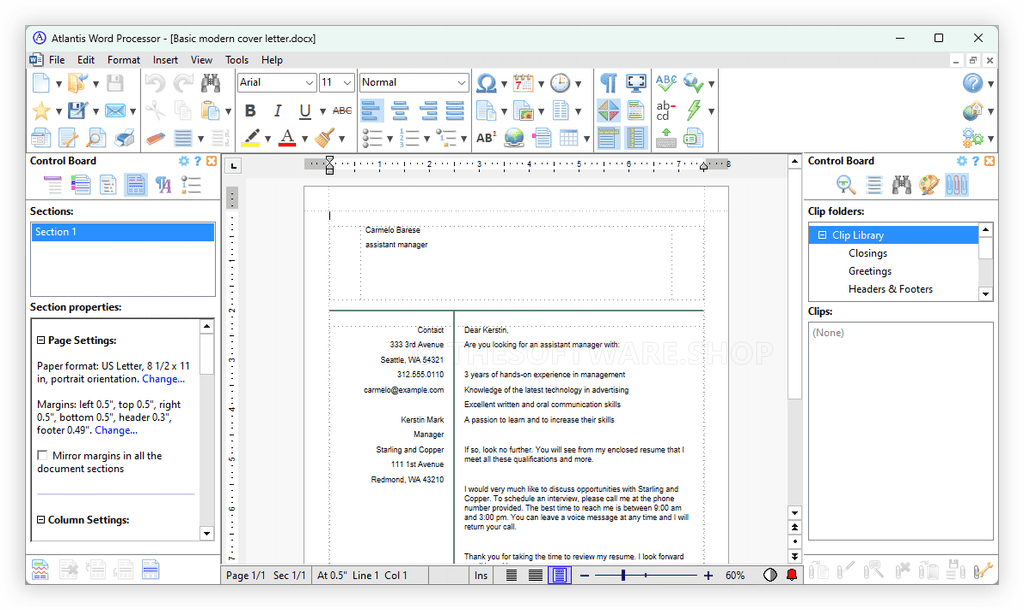Click the Undo arrow icon
The image size is (1024, 610).
155,83
